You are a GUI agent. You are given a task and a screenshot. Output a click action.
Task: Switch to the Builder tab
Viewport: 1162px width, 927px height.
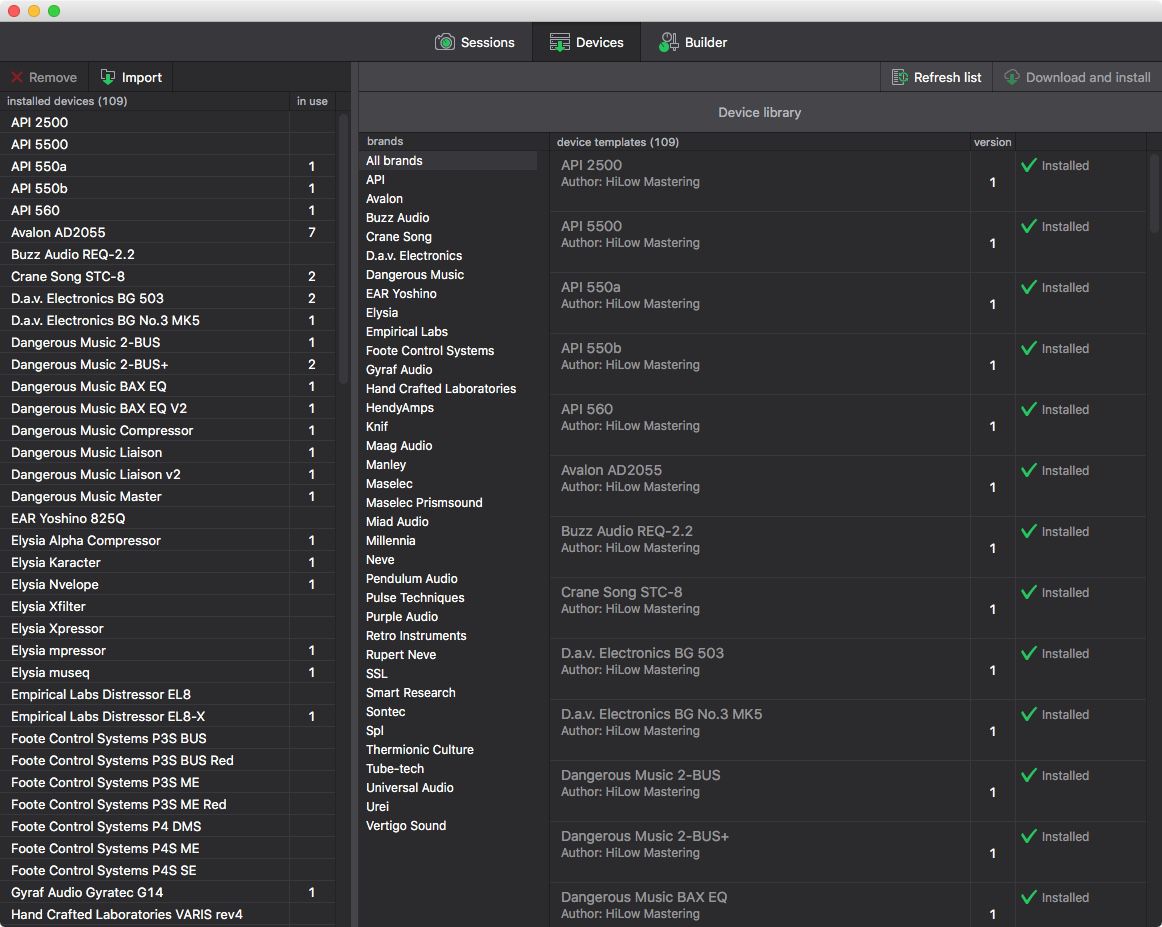(x=693, y=42)
